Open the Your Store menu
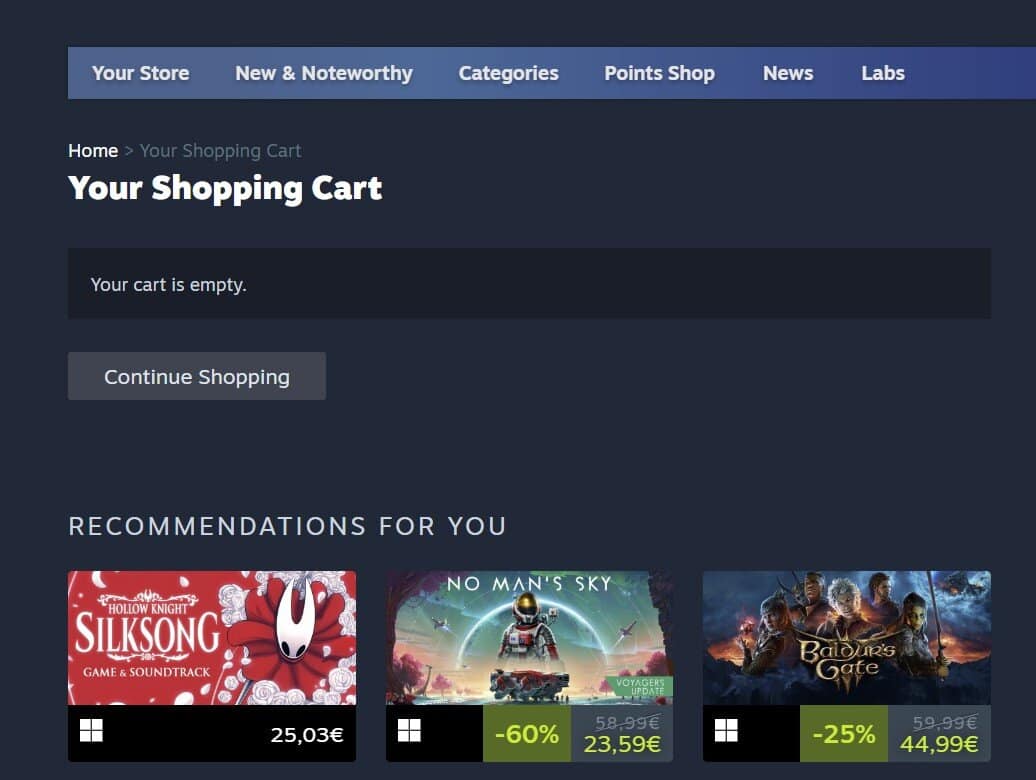 (x=140, y=73)
